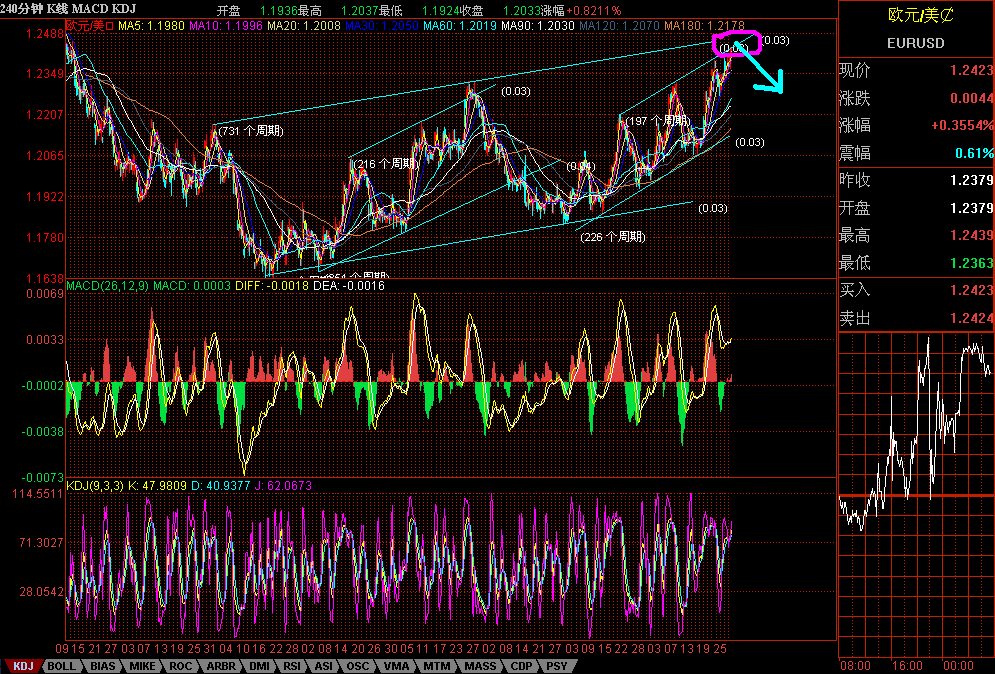Select the ASI tab

click(324, 666)
